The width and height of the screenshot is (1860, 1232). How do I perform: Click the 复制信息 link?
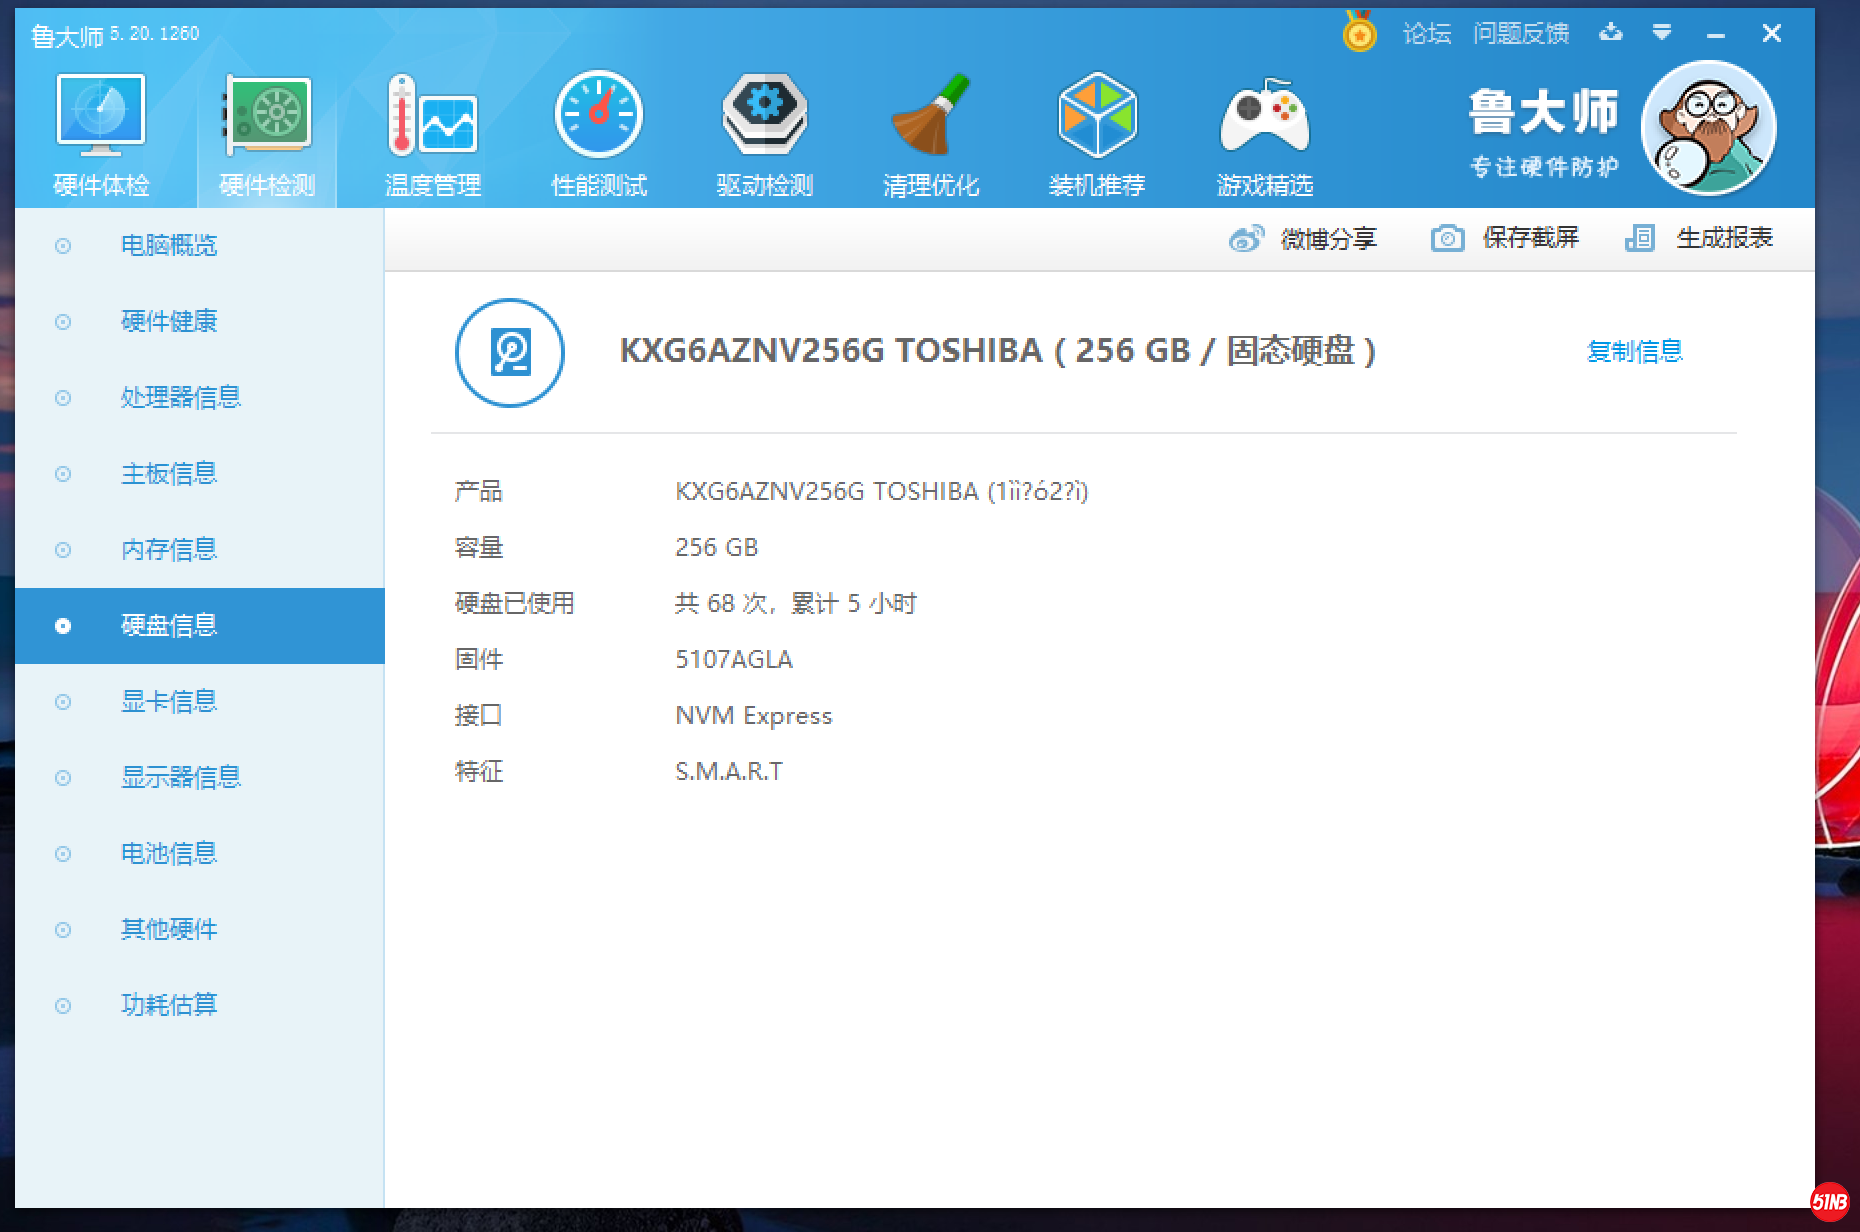click(x=1635, y=351)
